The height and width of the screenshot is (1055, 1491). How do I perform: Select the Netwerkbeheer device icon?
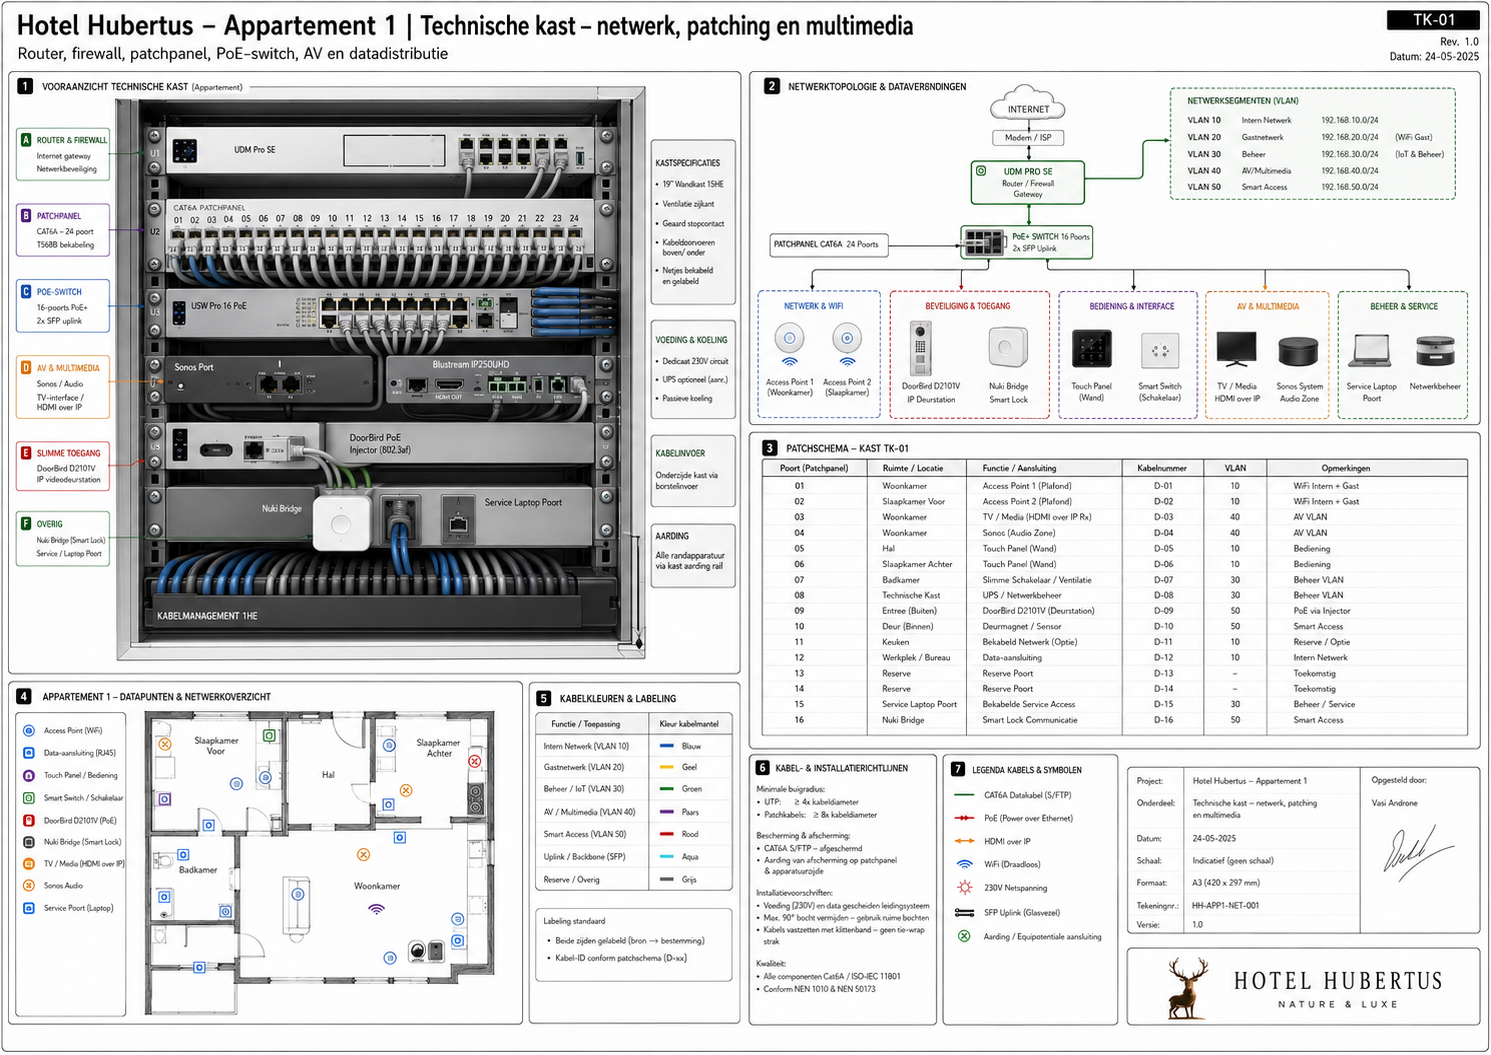1435,352
